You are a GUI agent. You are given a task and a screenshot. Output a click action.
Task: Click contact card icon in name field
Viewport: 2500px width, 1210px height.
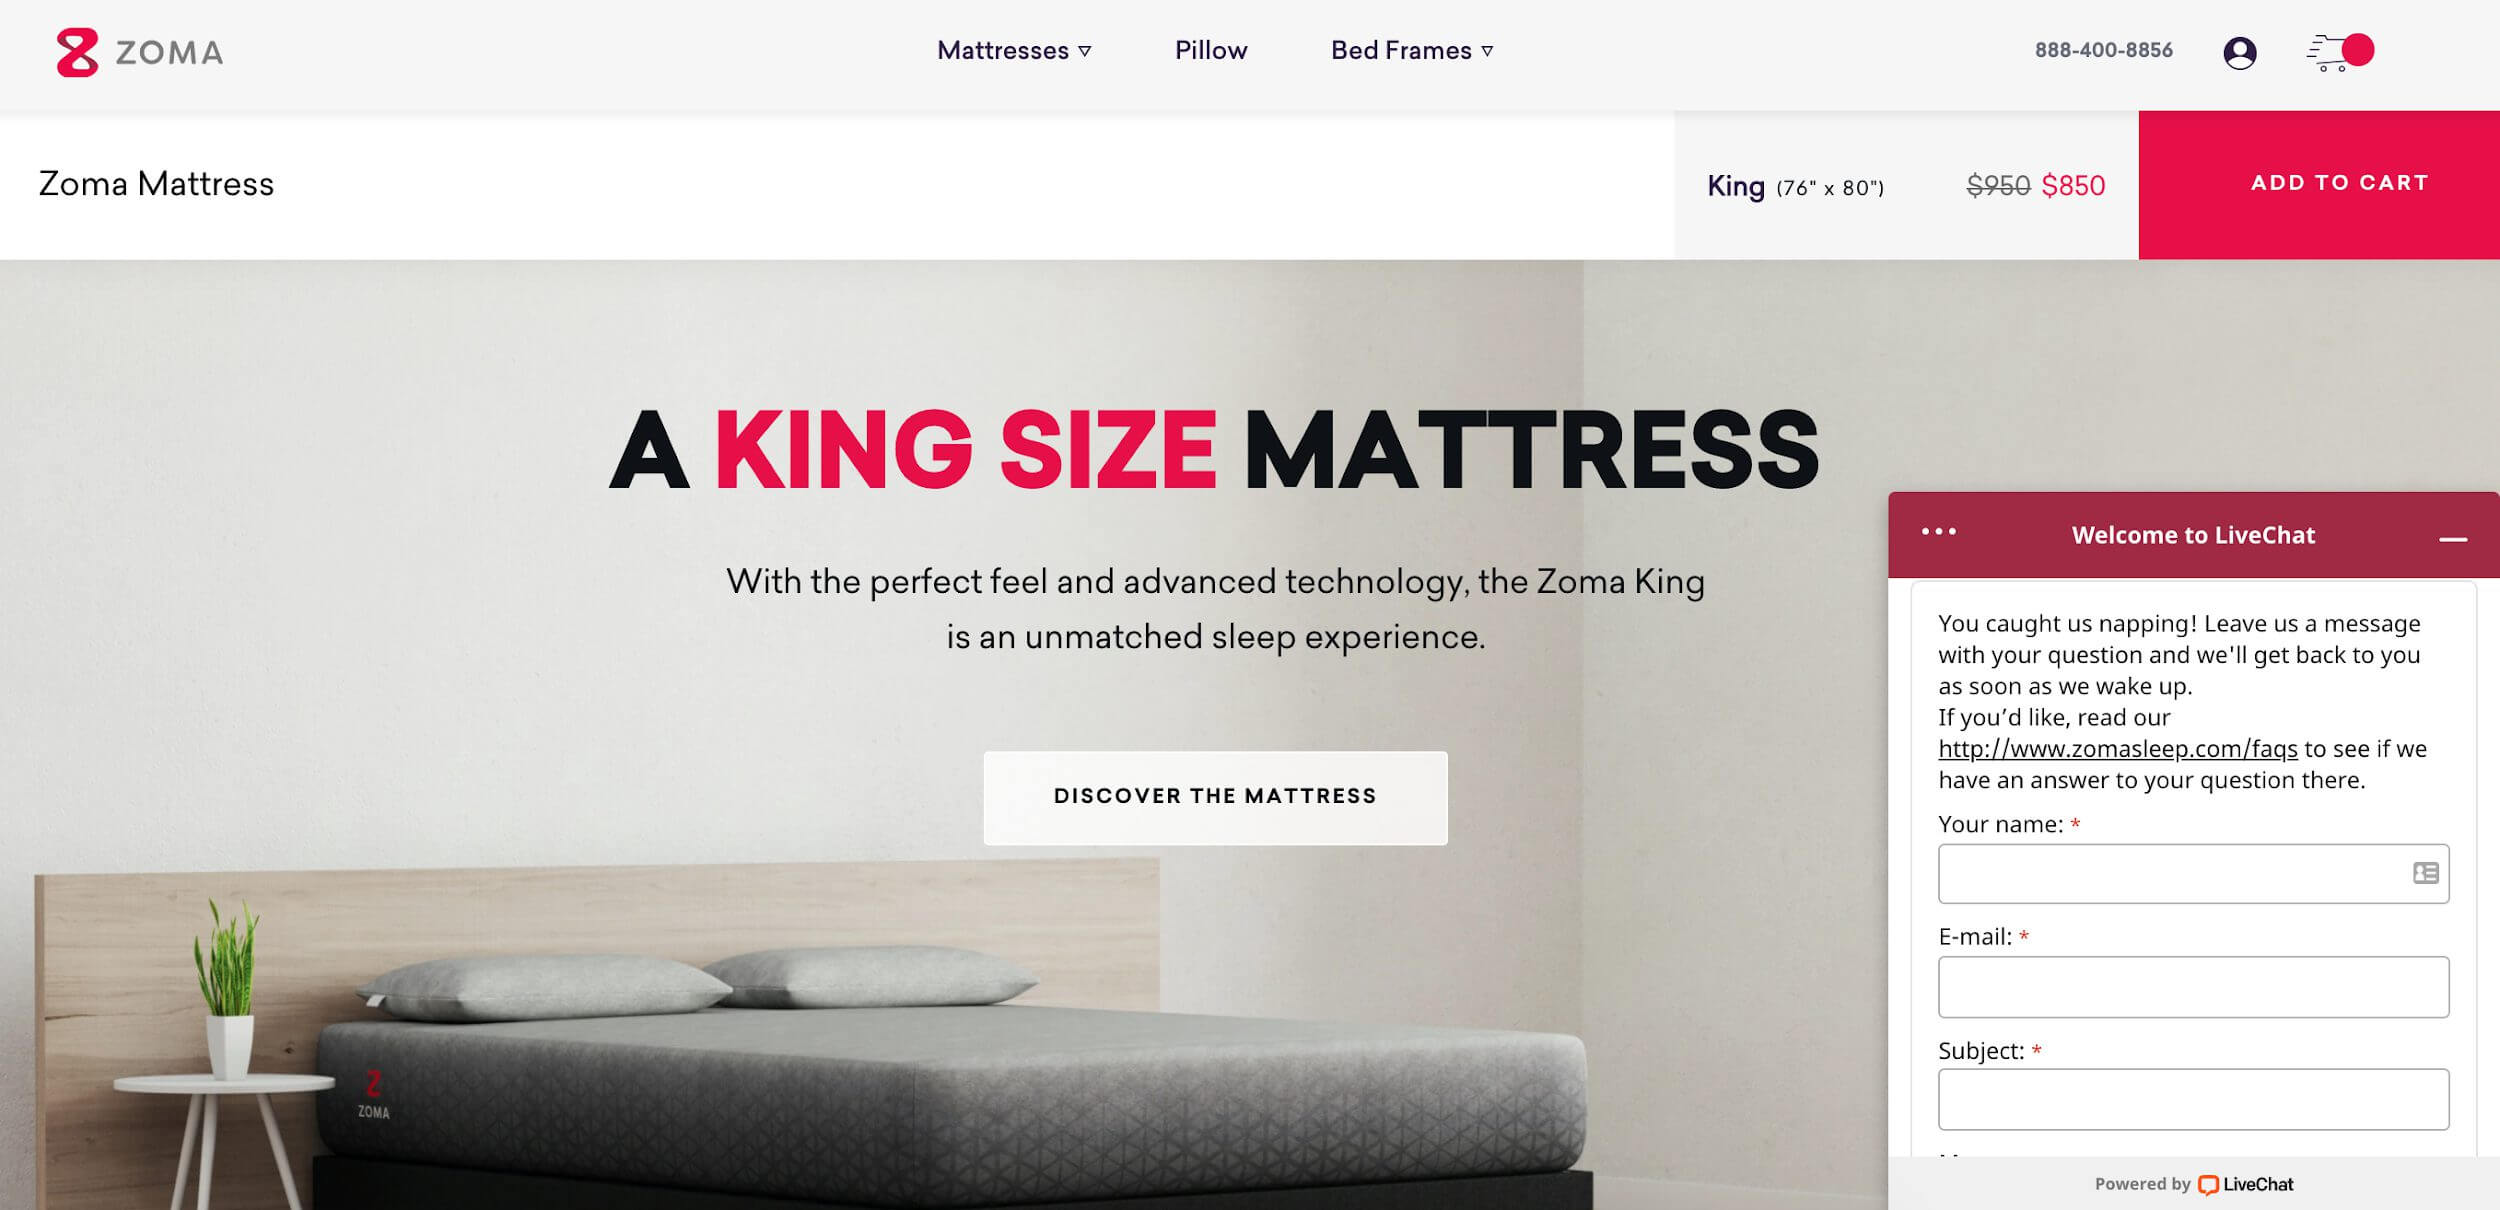click(x=2425, y=873)
